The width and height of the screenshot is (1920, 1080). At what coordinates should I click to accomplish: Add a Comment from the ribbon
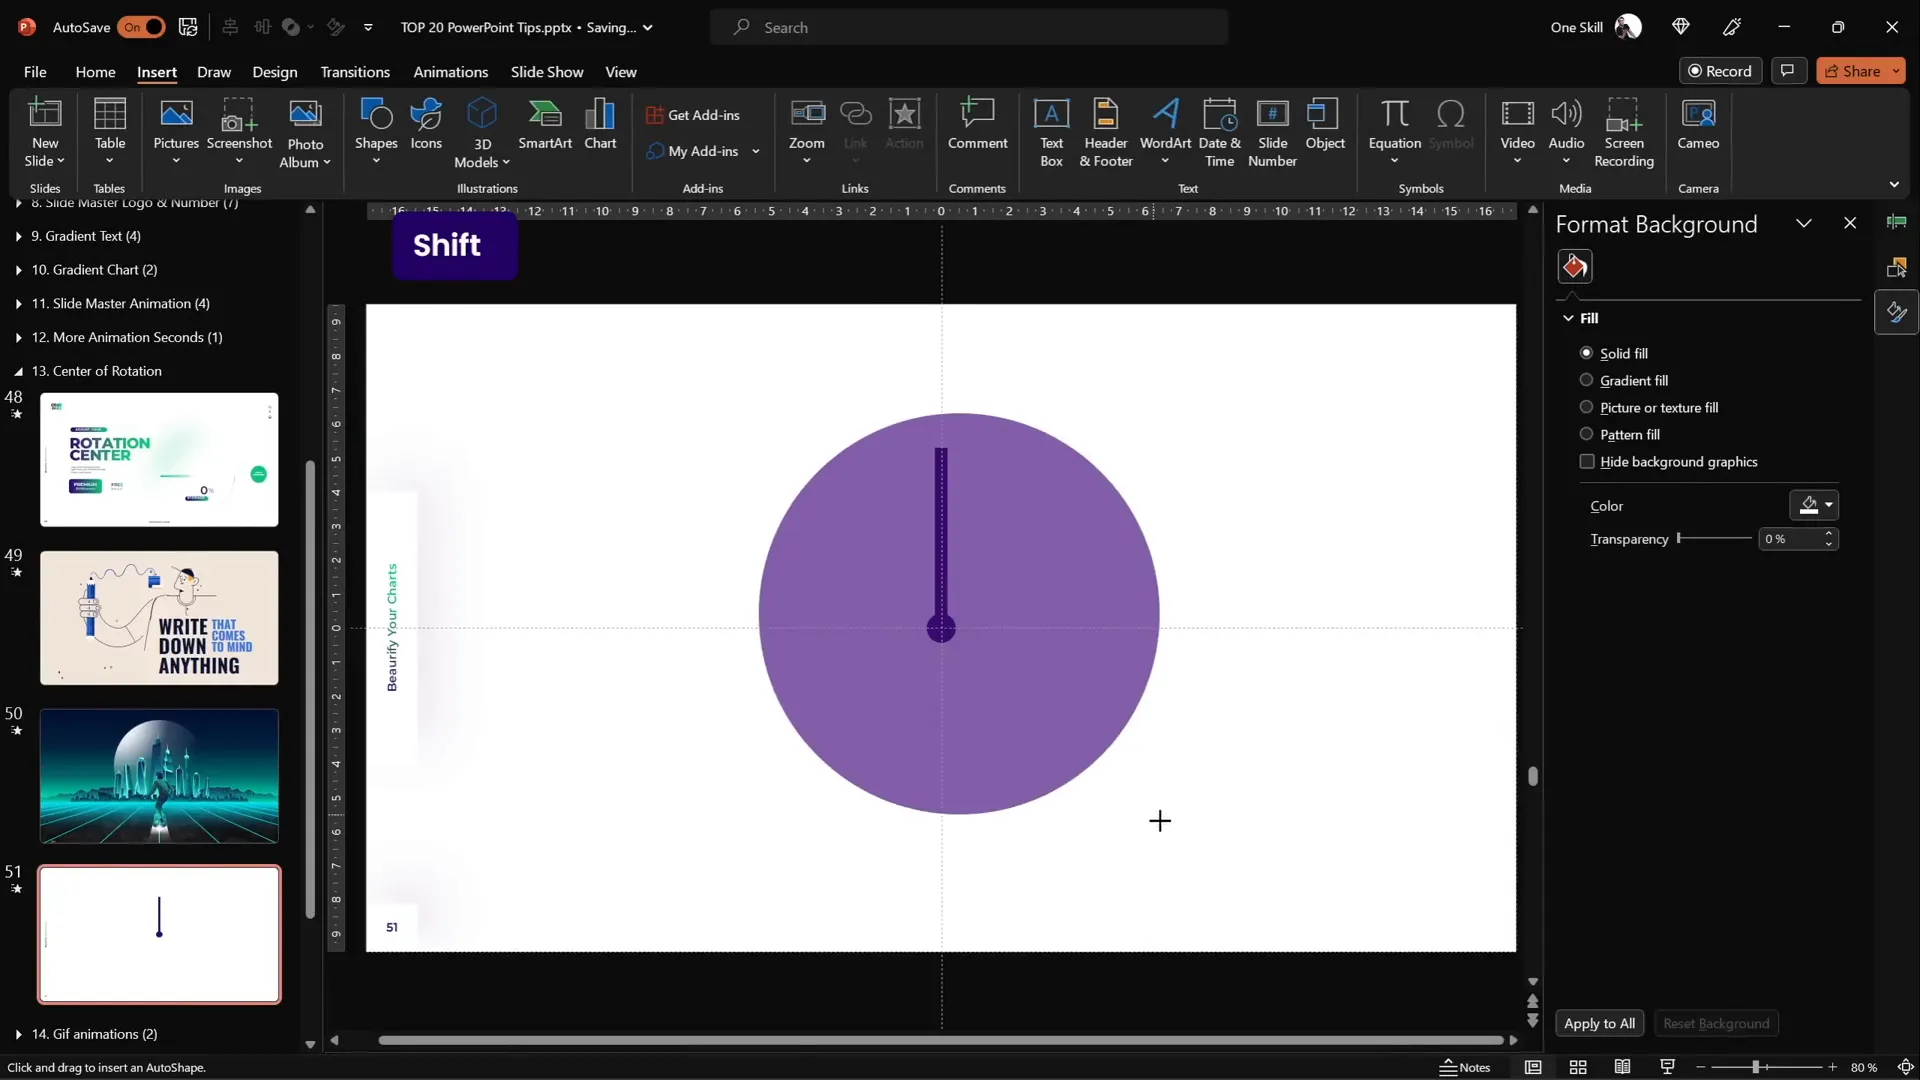point(977,125)
